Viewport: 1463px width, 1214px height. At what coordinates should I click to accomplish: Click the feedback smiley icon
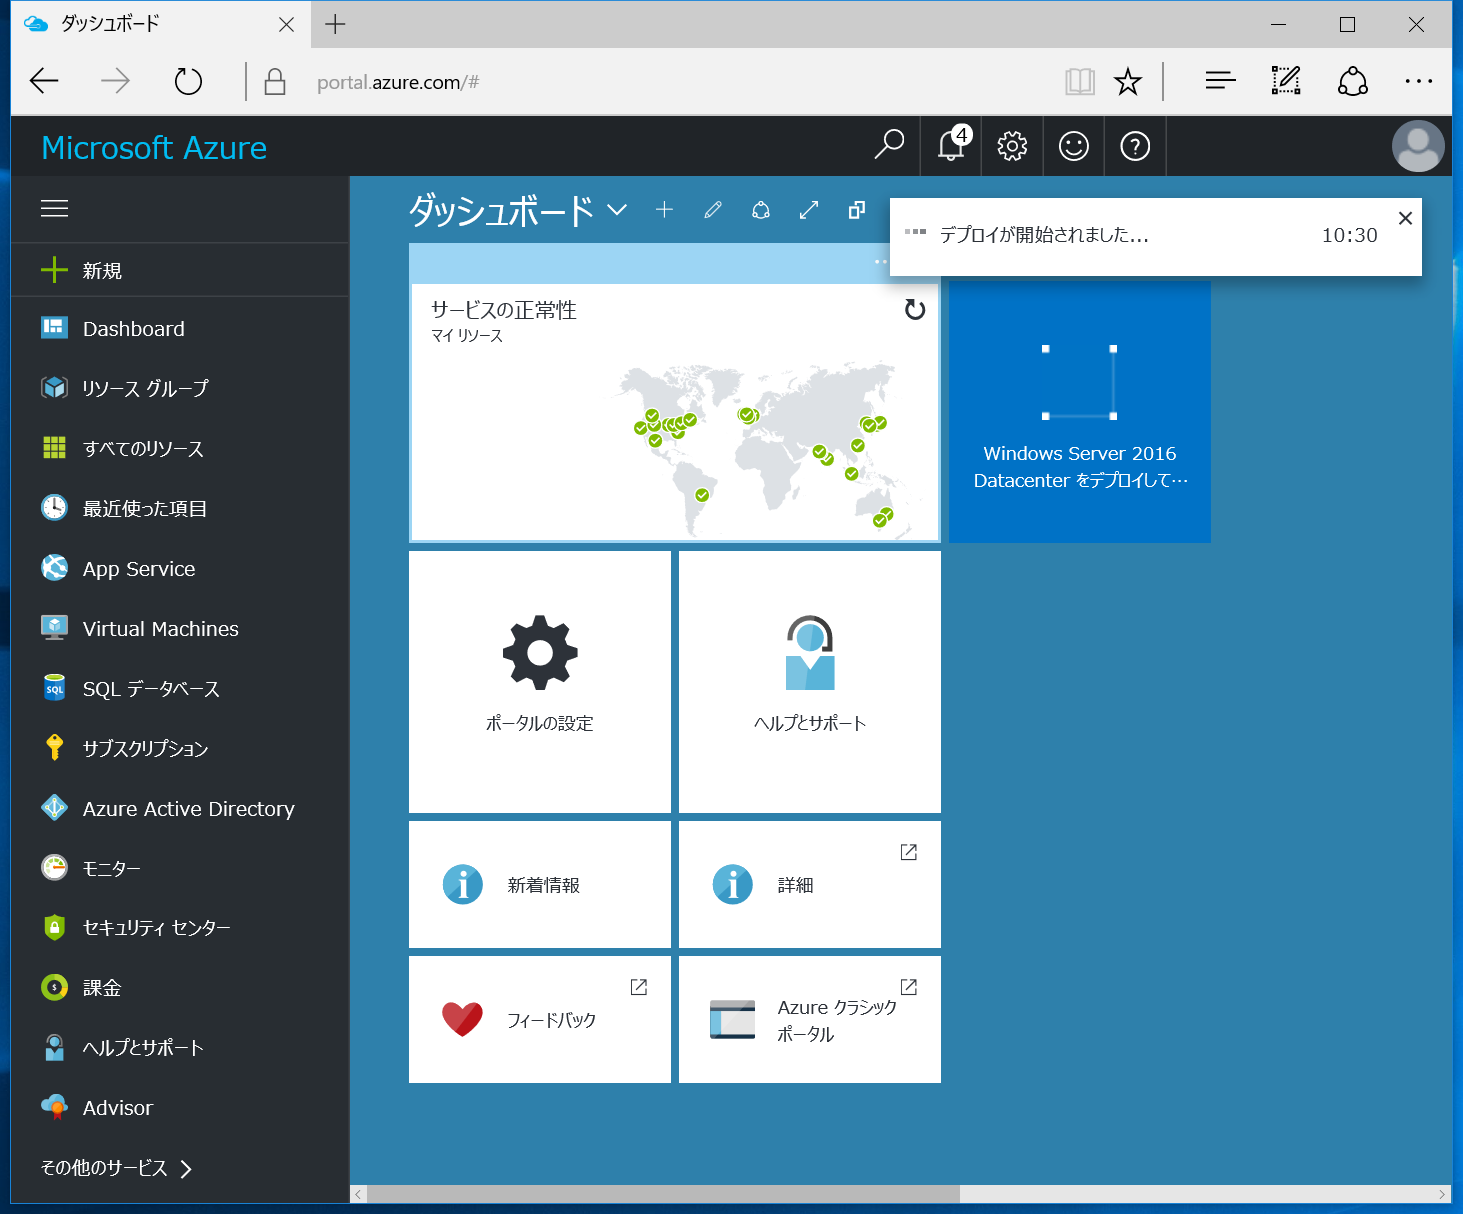(x=1074, y=146)
